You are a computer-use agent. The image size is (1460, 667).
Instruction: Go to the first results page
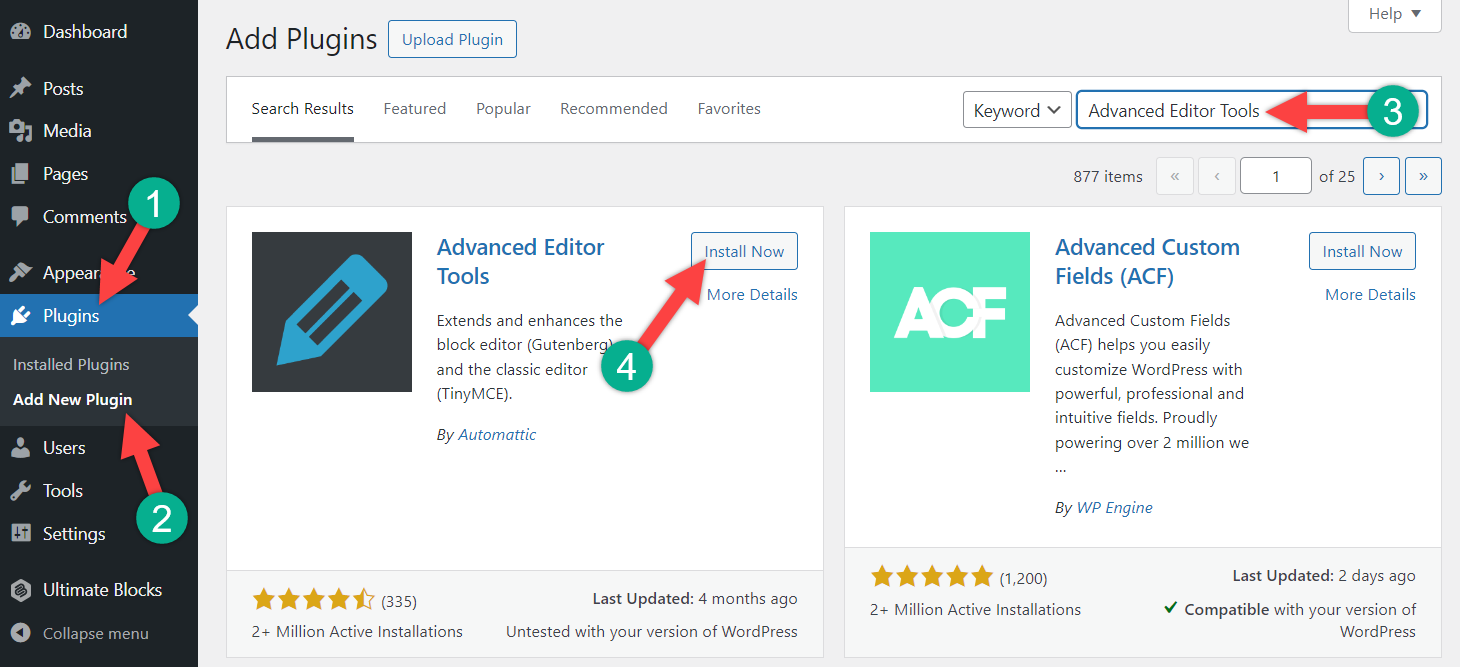pyautogui.click(x=1175, y=176)
